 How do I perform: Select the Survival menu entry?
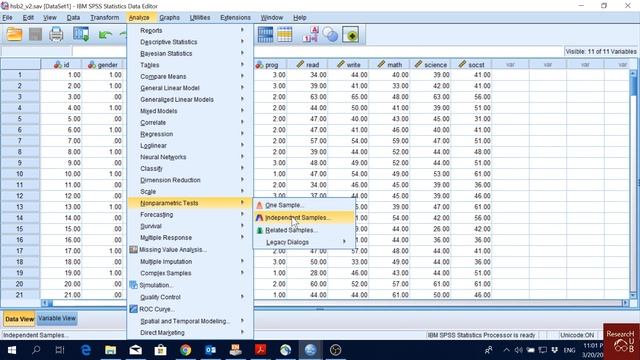(190, 226)
